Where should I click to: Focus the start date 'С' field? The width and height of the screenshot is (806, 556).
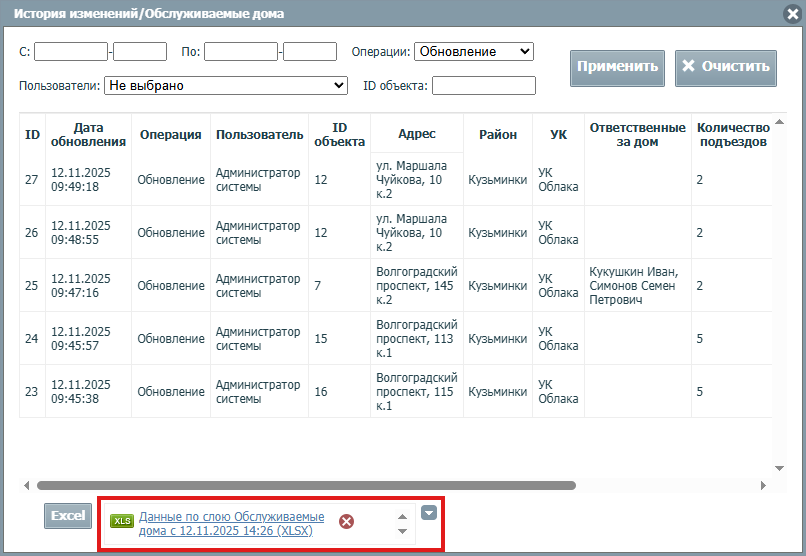click(x=71, y=51)
